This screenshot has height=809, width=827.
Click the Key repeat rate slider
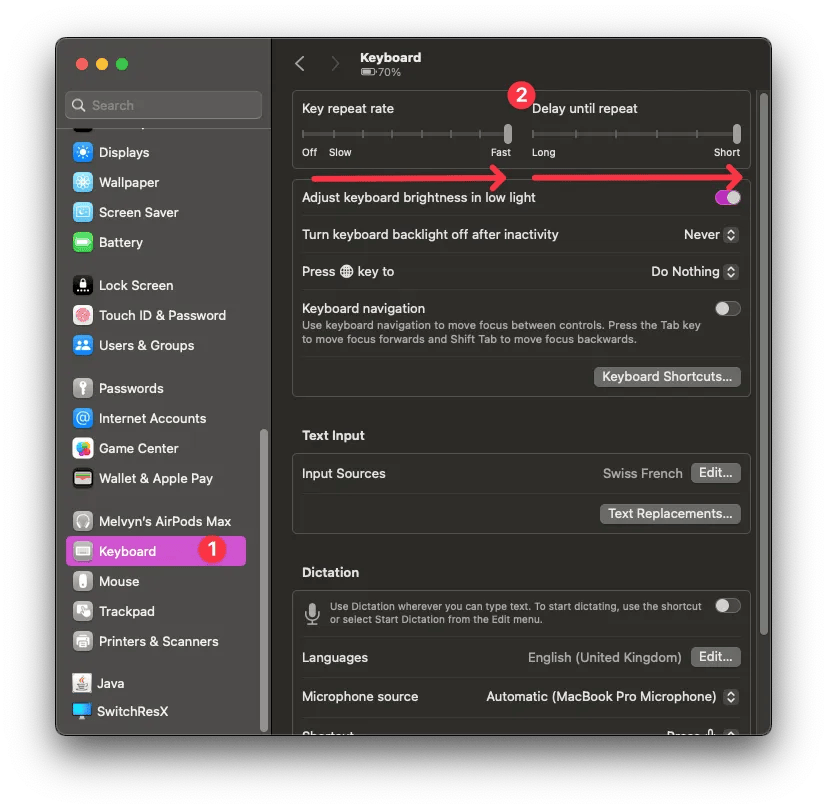pyautogui.click(x=407, y=133)
